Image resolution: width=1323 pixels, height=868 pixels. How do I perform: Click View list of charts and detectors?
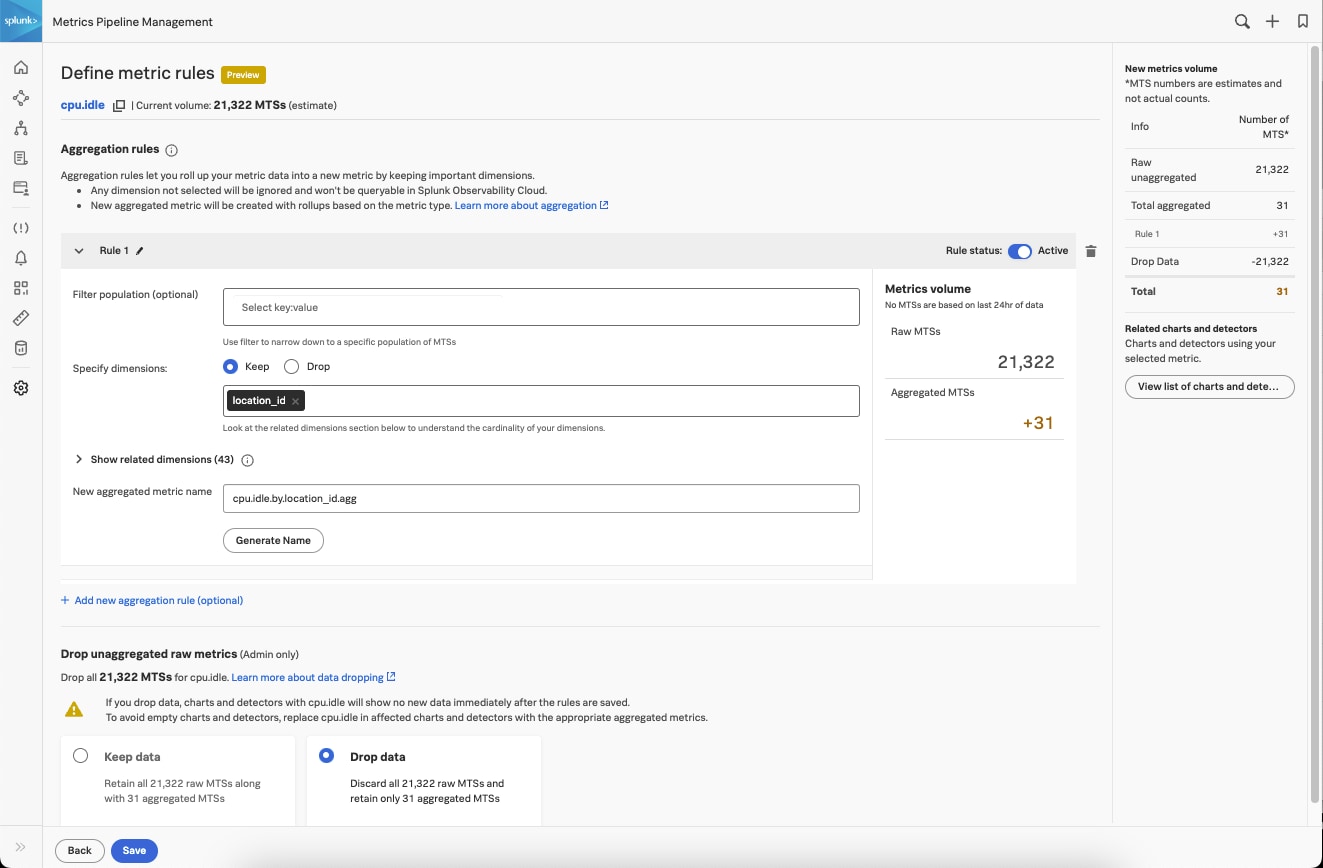[1209, 386]
